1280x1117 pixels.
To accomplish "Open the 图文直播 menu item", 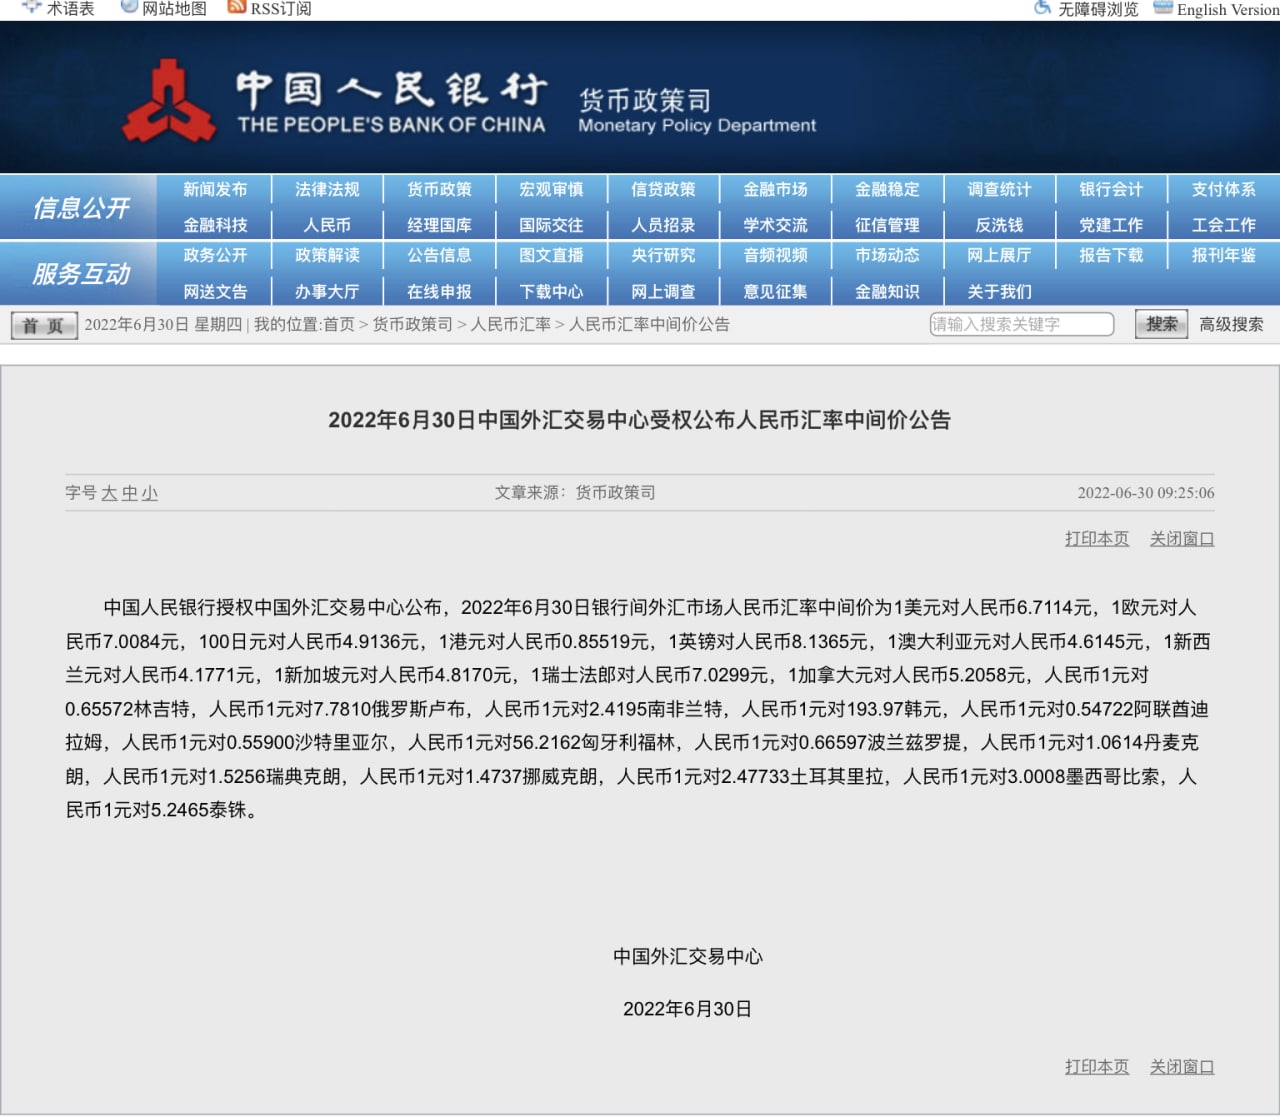I will [x=551, y=255].
